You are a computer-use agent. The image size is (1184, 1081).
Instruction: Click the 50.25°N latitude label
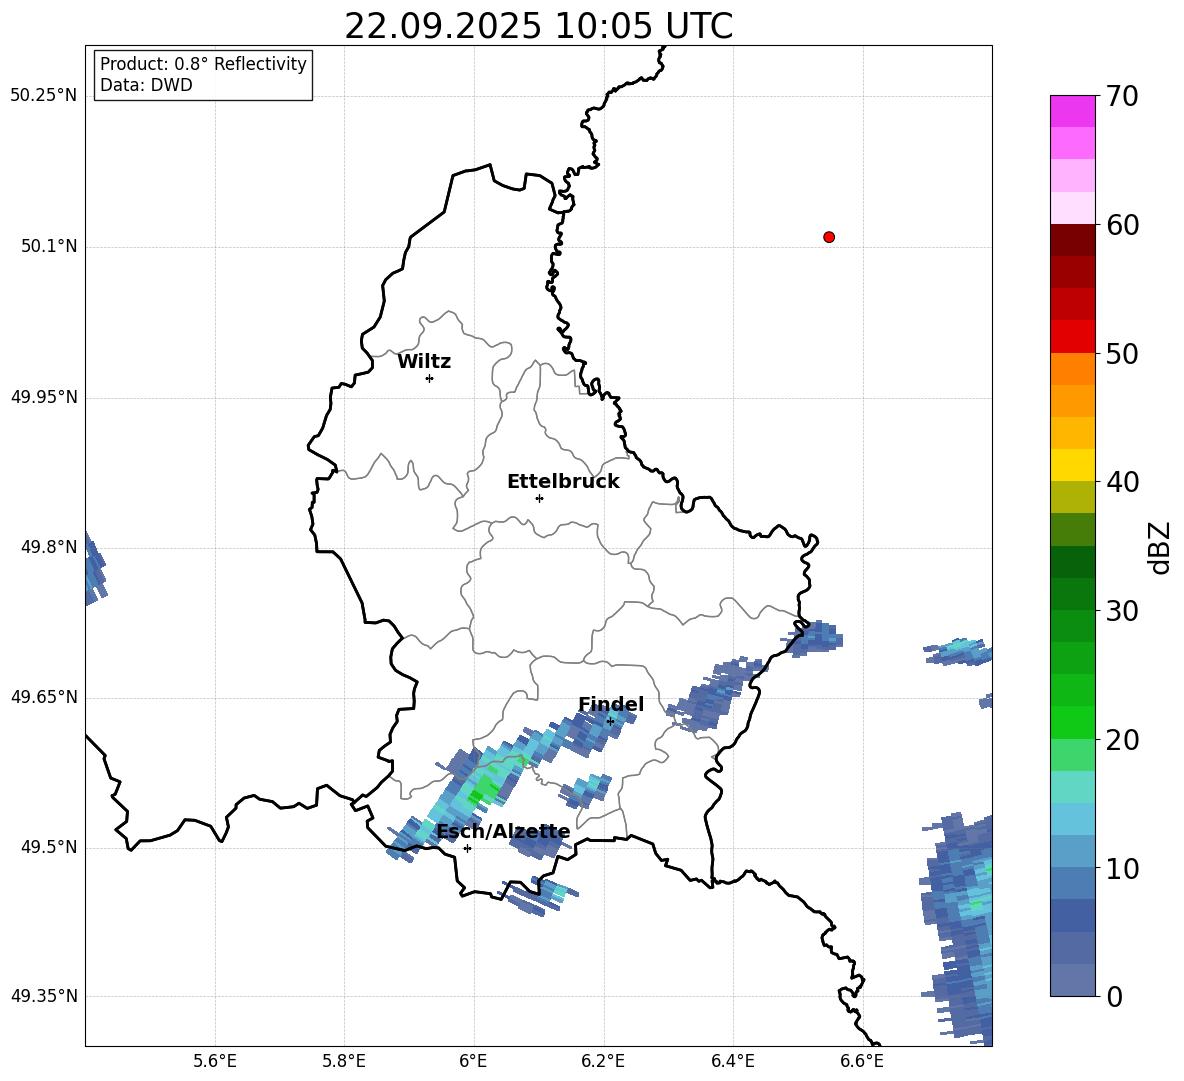tap(44, 96)
